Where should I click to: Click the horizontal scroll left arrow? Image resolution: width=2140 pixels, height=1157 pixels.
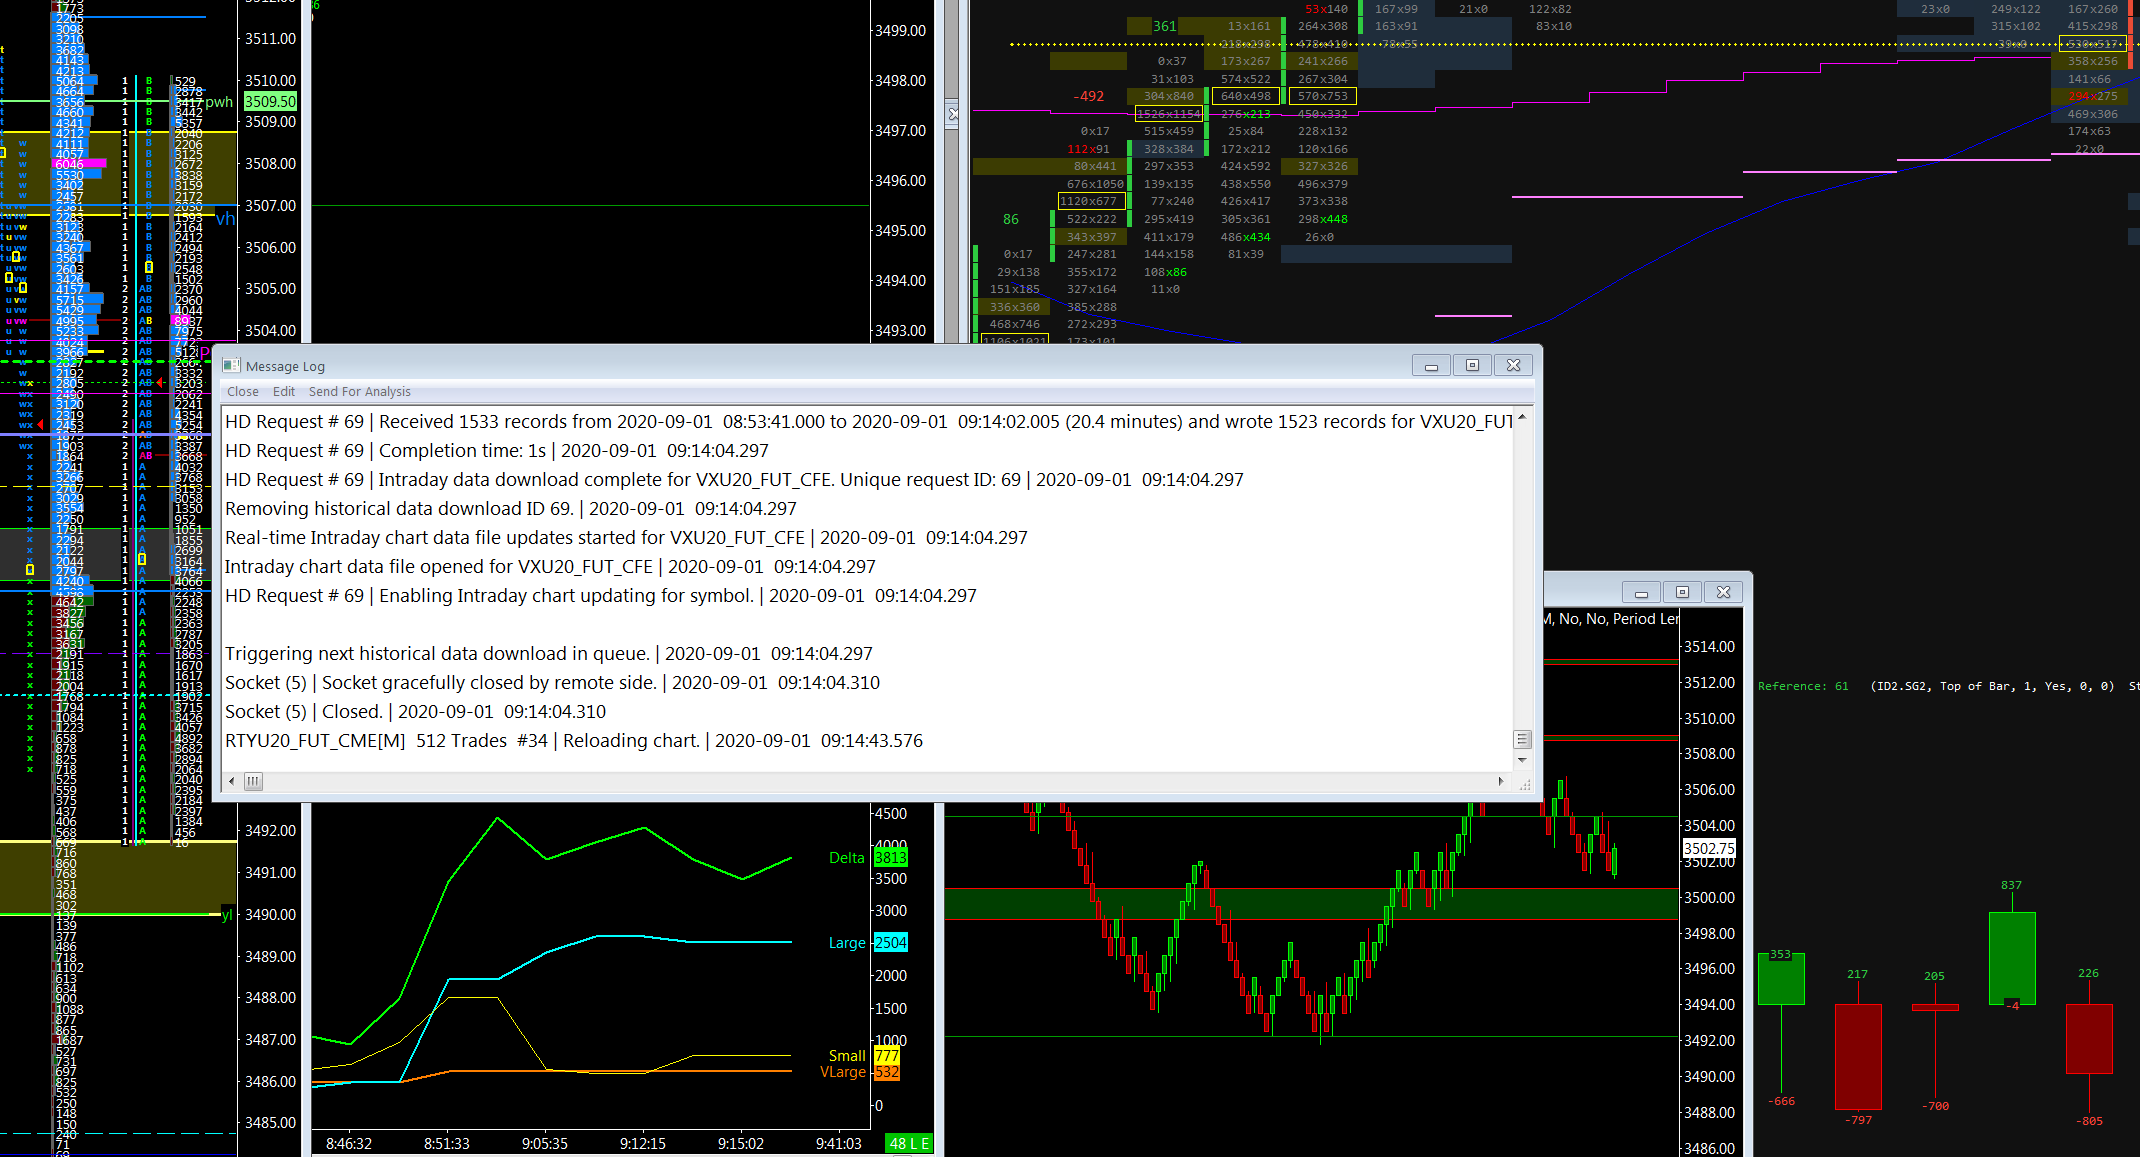232,782
